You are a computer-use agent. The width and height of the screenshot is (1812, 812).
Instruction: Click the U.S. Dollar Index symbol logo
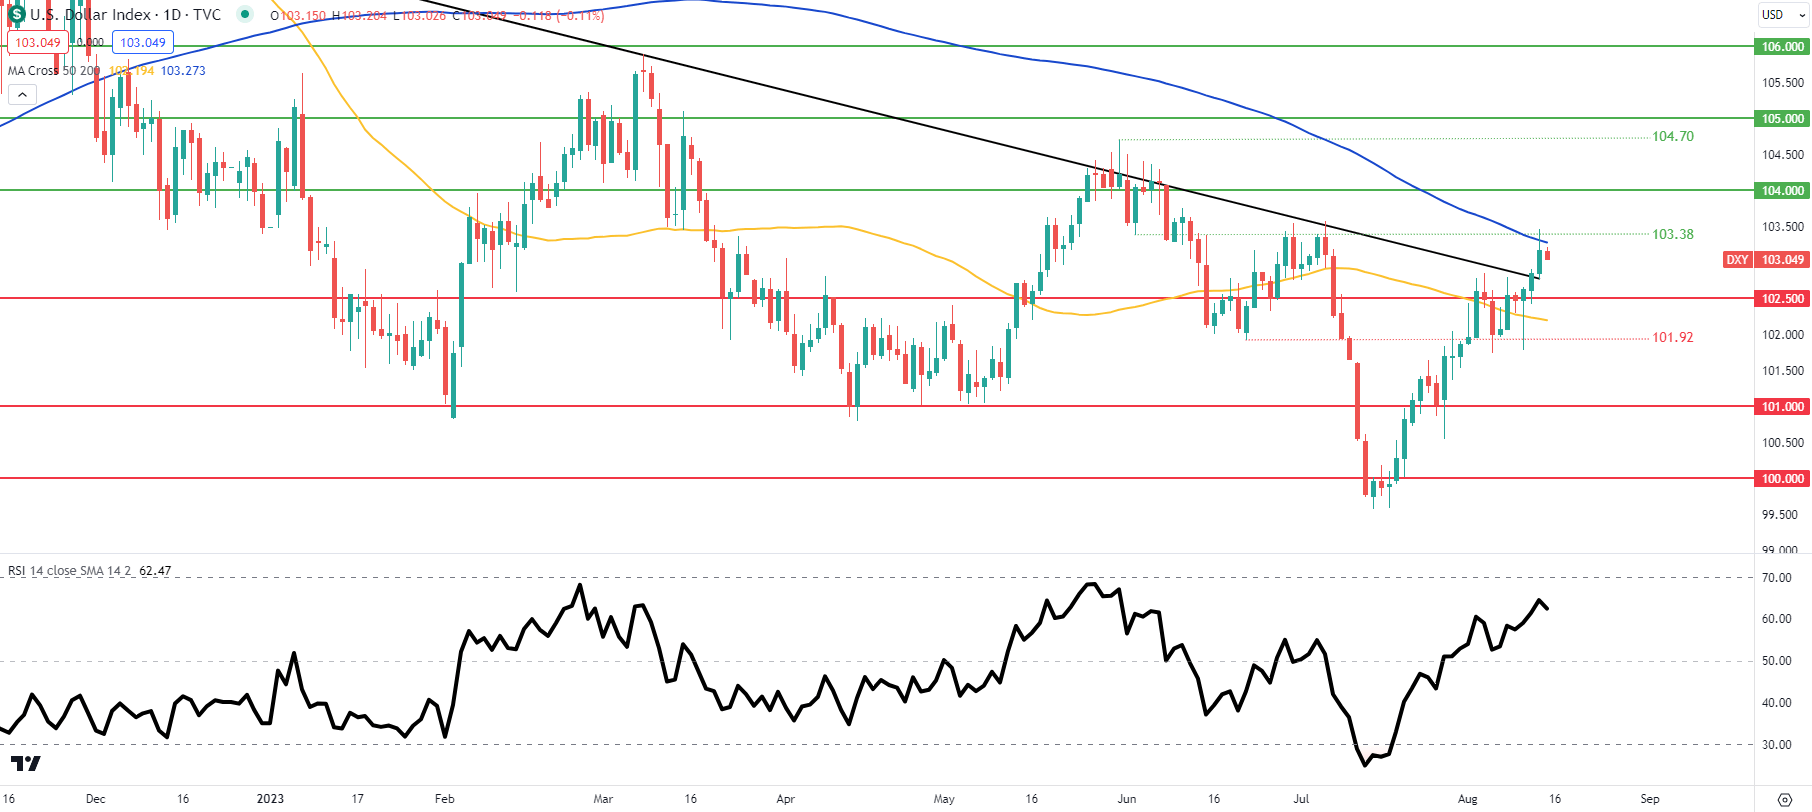pos(16,15)
